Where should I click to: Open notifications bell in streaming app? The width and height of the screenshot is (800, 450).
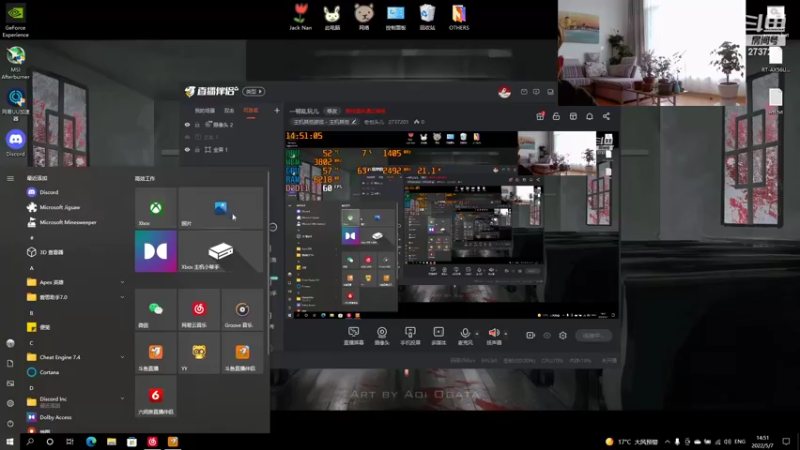[589, 116]
